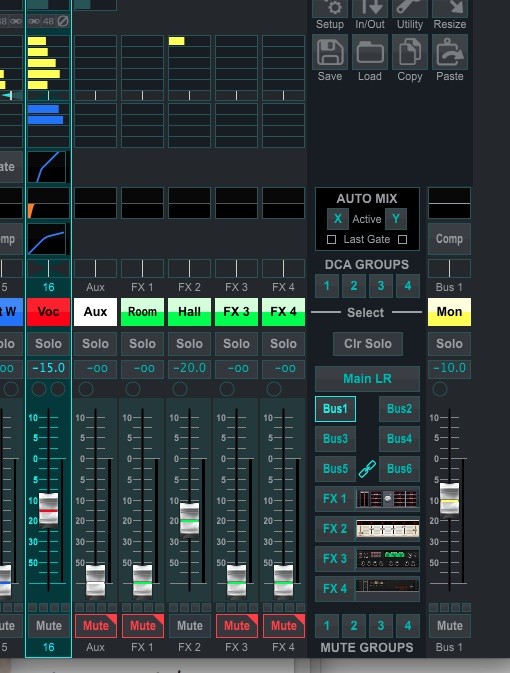The height and width of the screenshot is (673, 510).
Task: Select the Bus6 send layer
Action: click(399, 469)
